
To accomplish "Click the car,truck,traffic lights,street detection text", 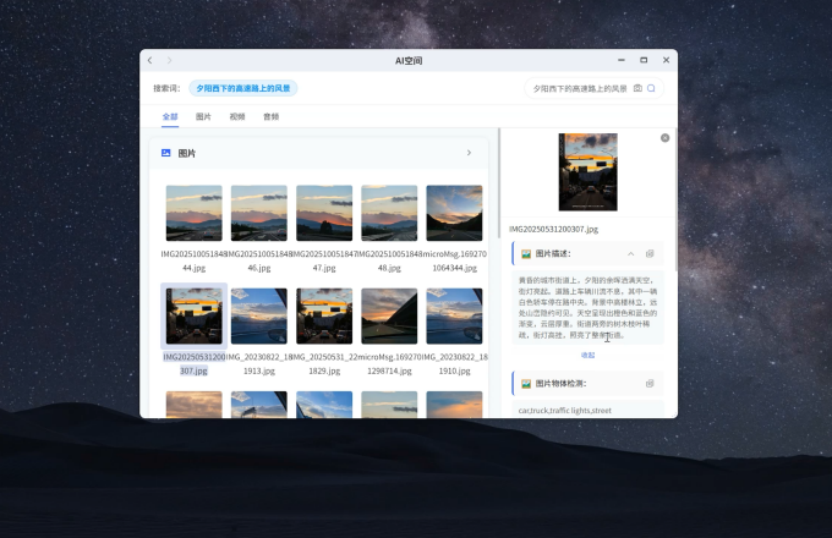I will point(565,410).
